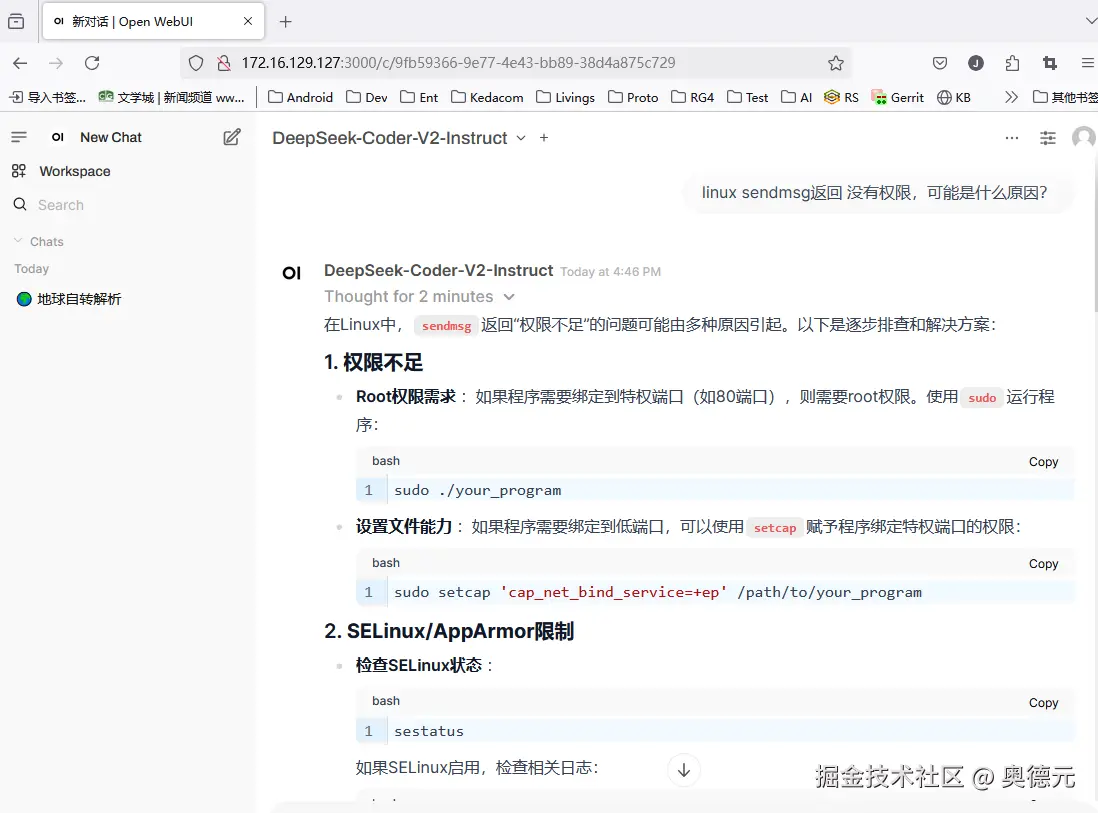Close the Open WebUI tab
The height and width of the screenshot is (813, 1098).
248,21
